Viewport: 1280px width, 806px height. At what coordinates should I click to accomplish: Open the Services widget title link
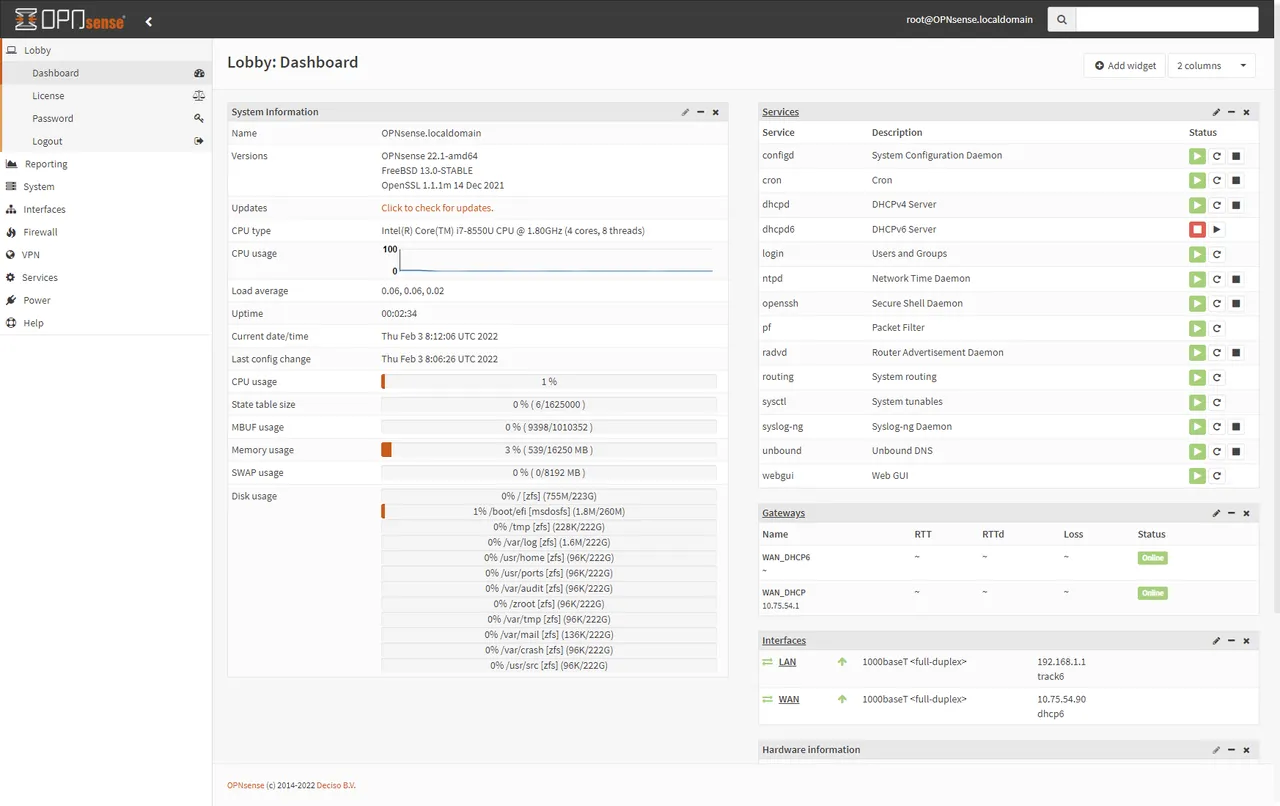click(780, 112)
